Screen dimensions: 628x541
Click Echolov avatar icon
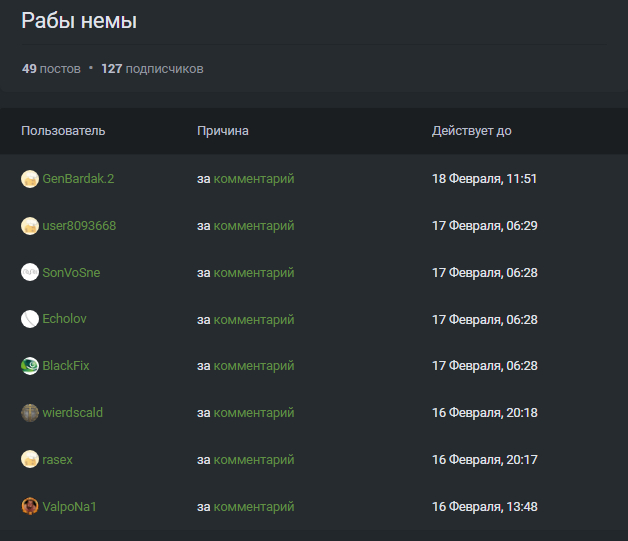click(x=29, y=319)
